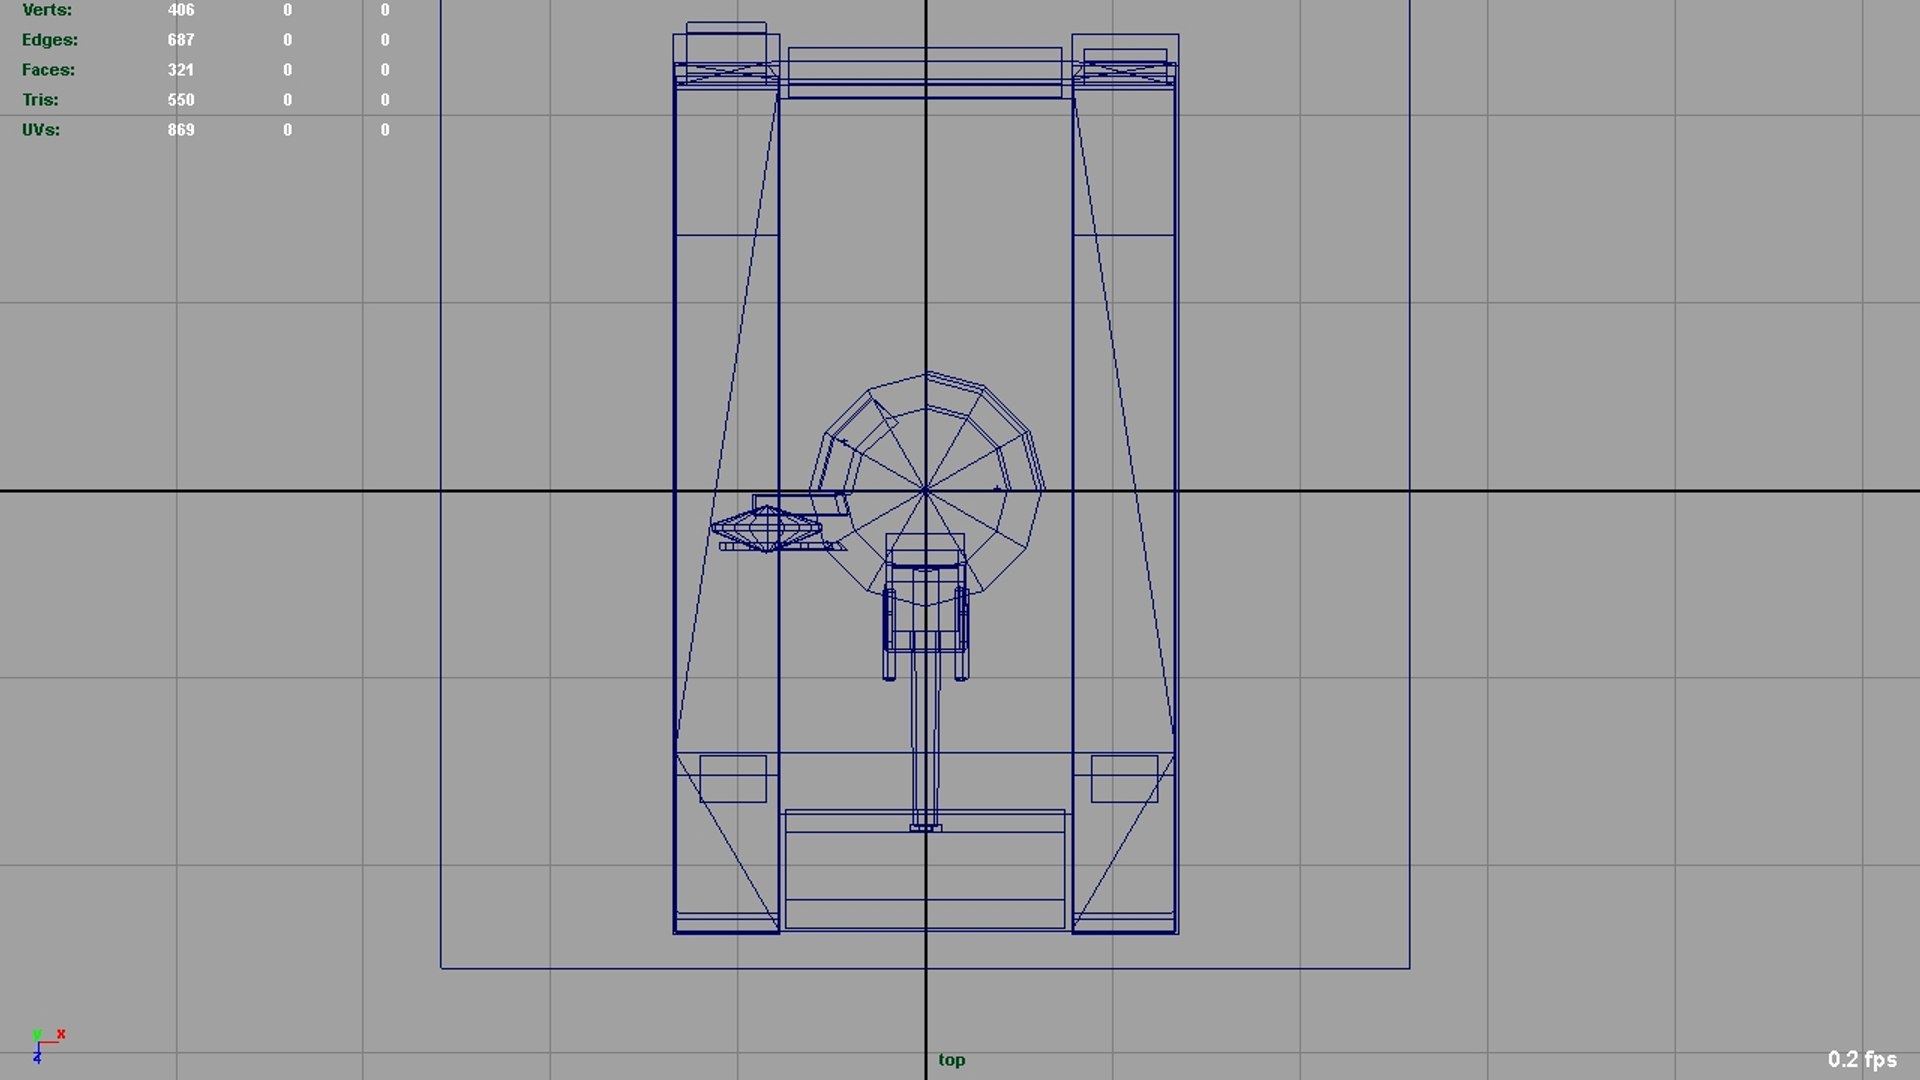Click the 0.2 fps frame rate readout

click(1862, 1059)
